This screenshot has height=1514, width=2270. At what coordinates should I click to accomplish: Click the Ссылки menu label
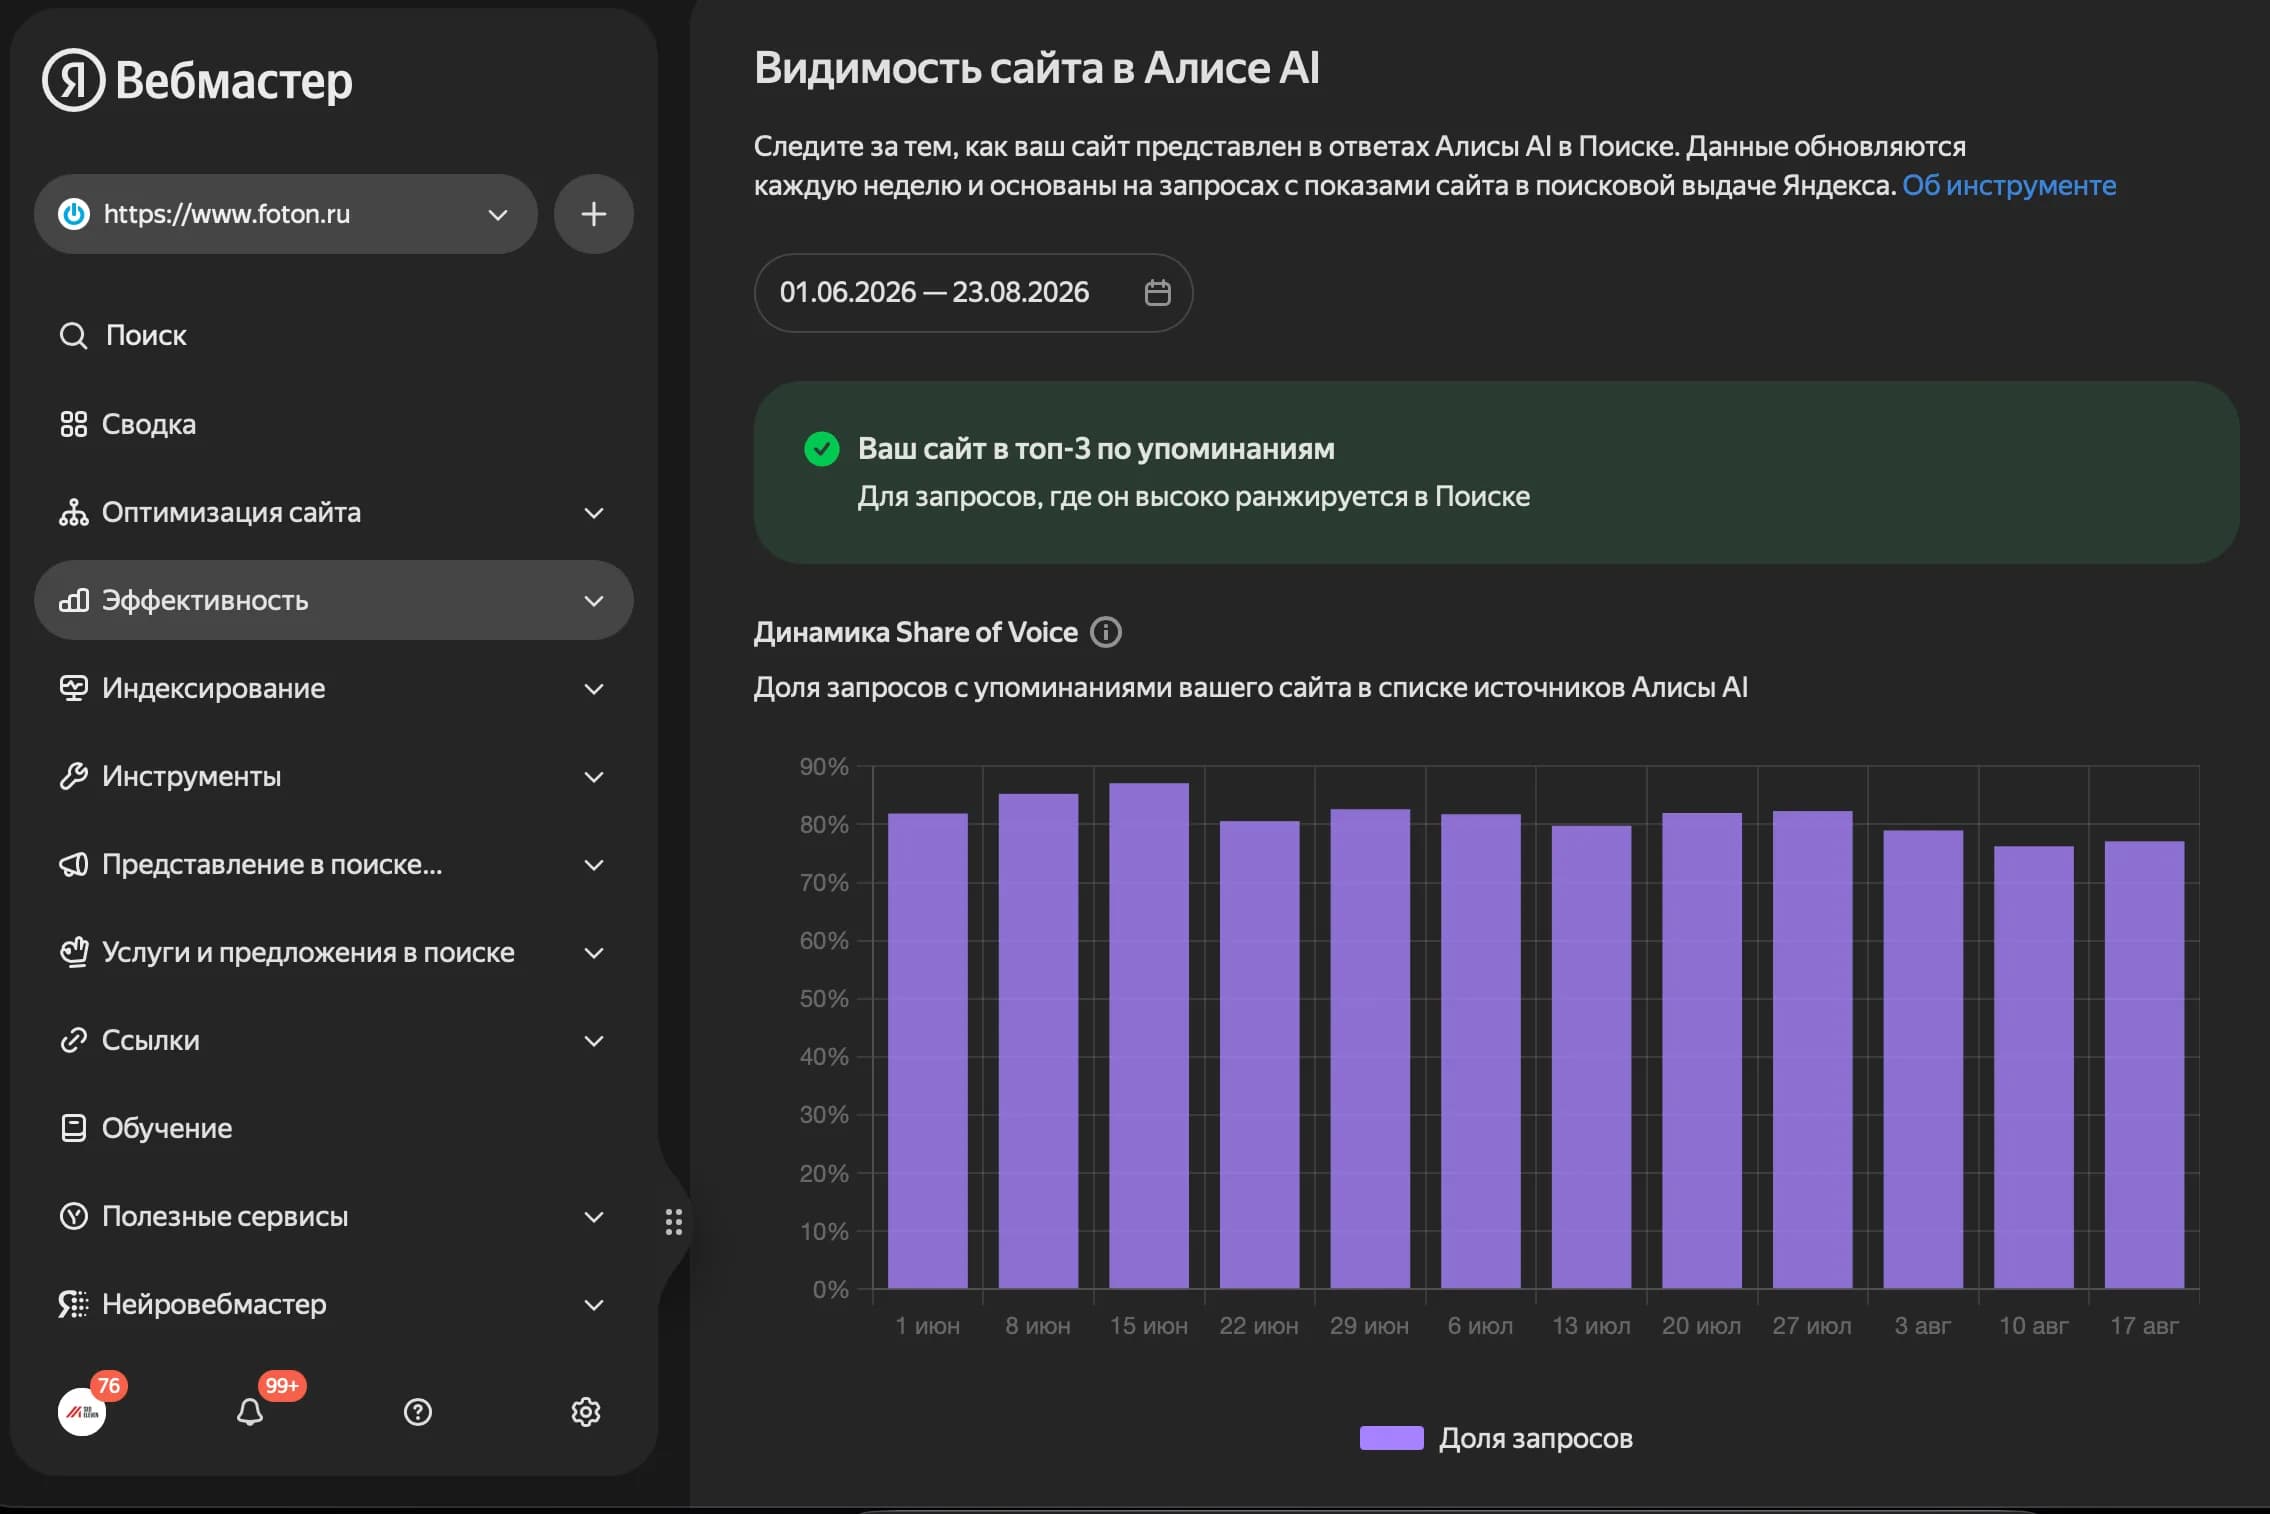coord(151,1040)
